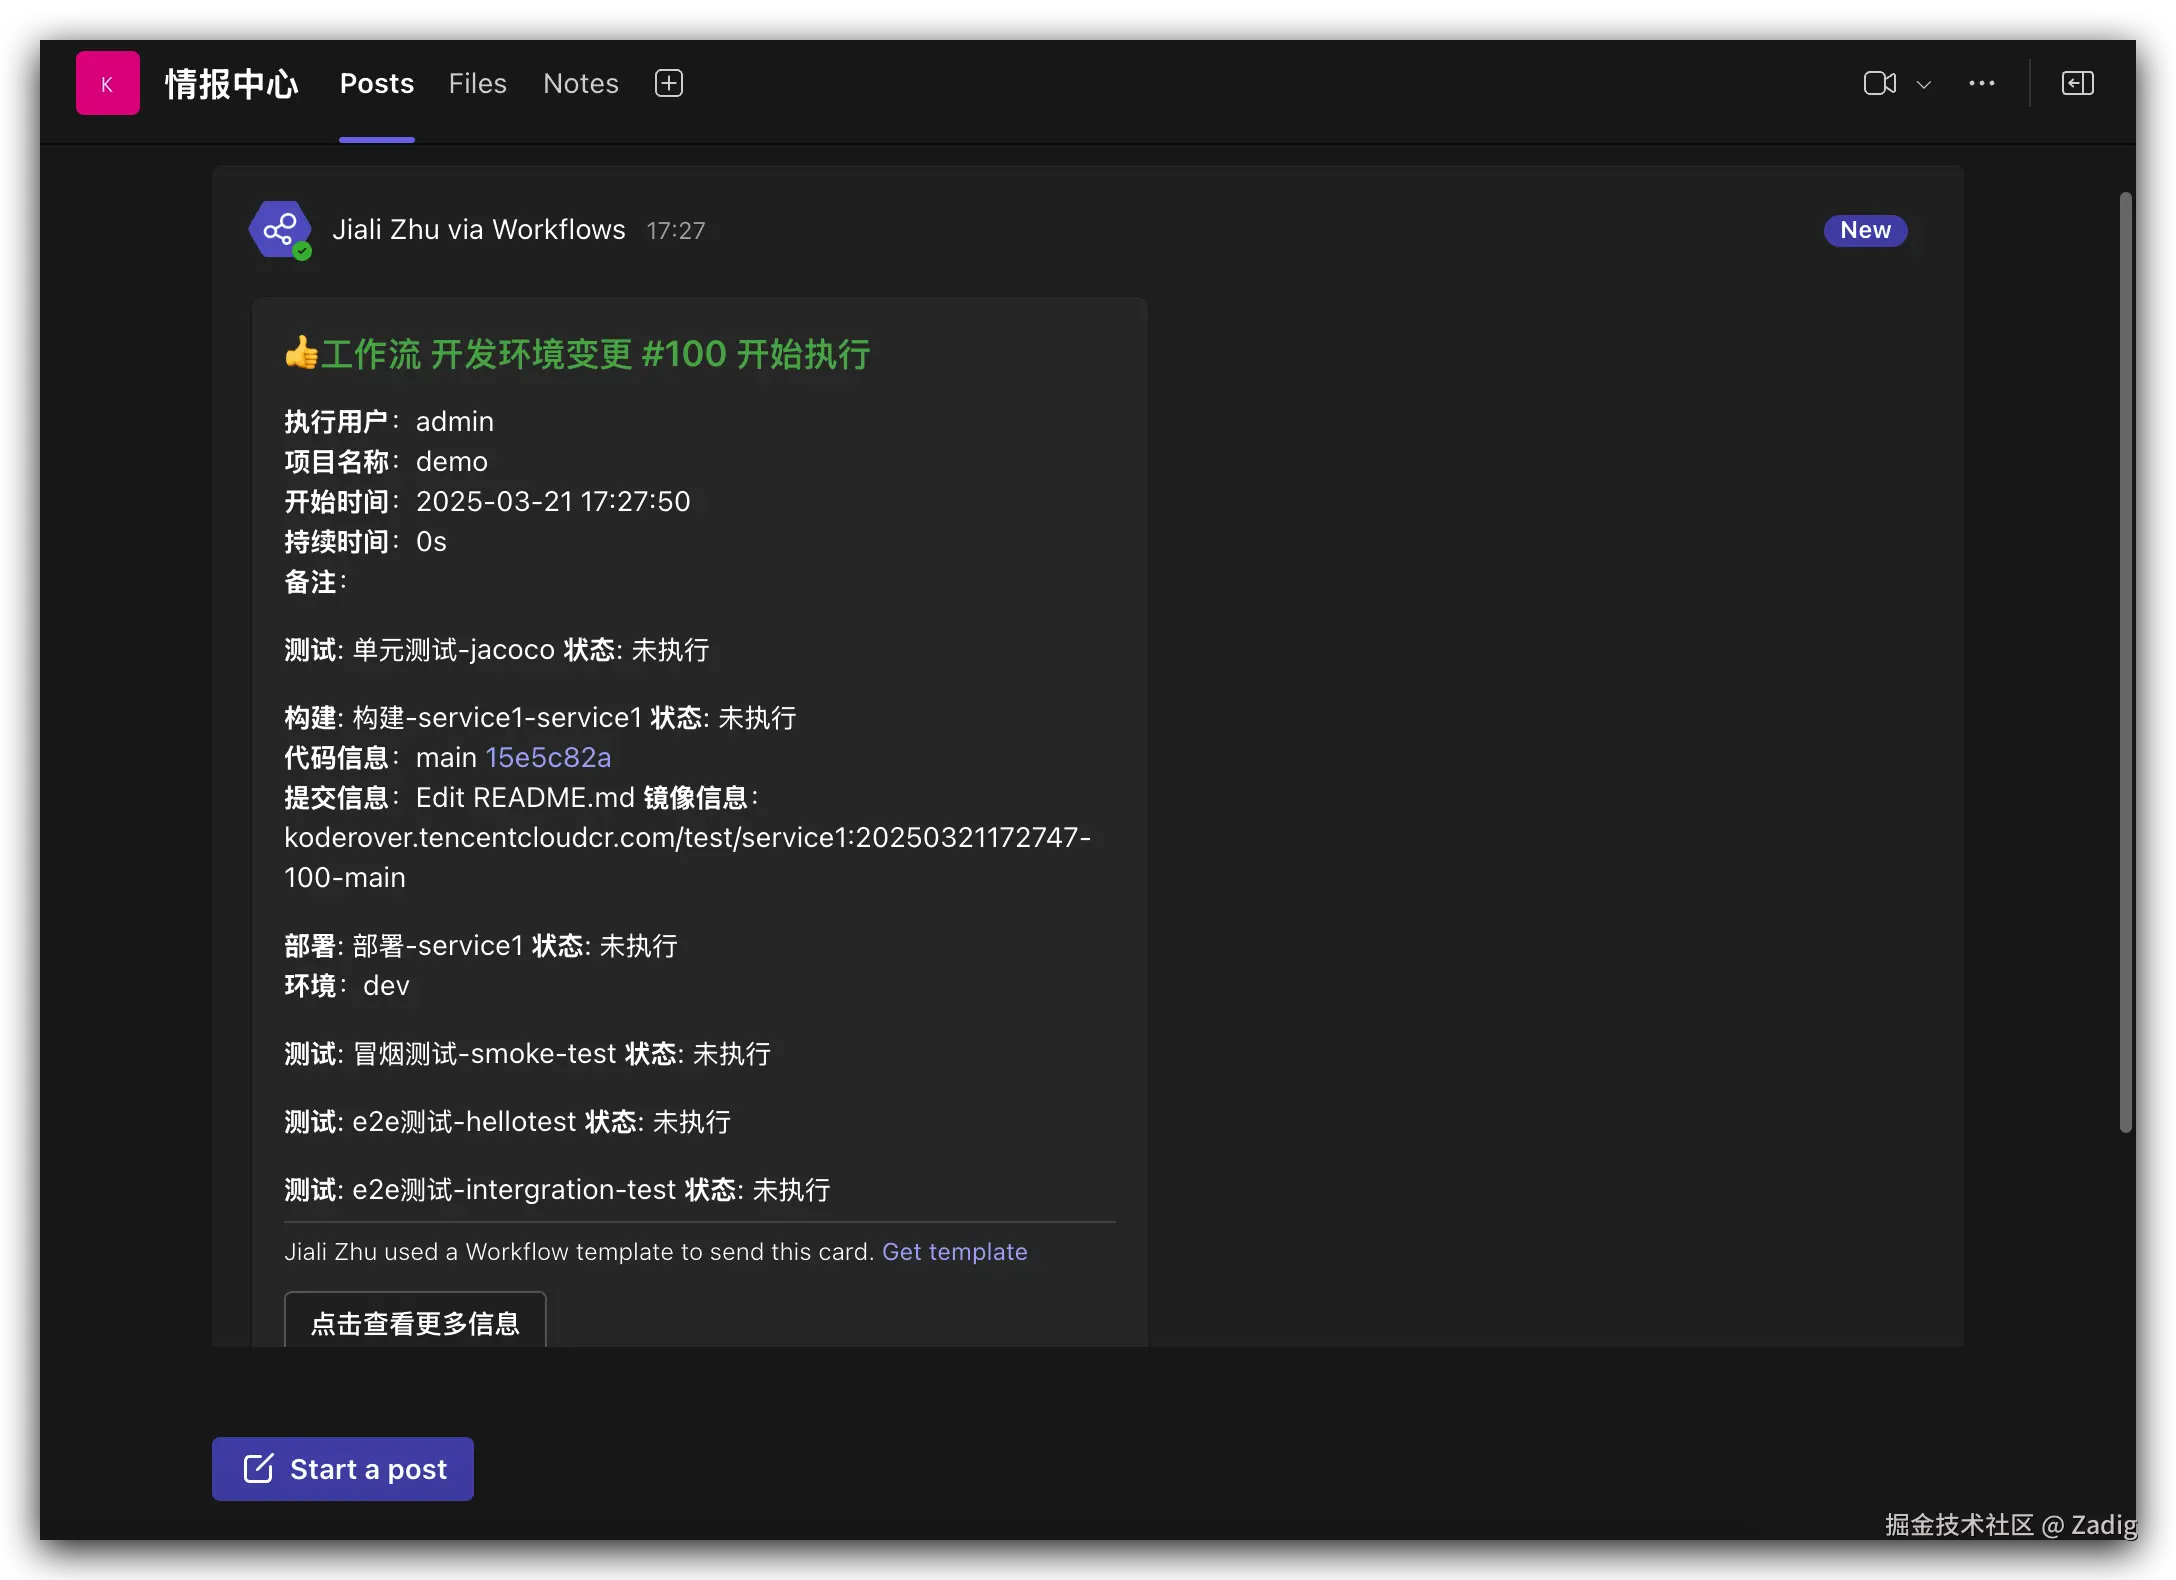2176x1580 pixels.
Task: Click the 情报中心 channel title
Action: [231, 84]
